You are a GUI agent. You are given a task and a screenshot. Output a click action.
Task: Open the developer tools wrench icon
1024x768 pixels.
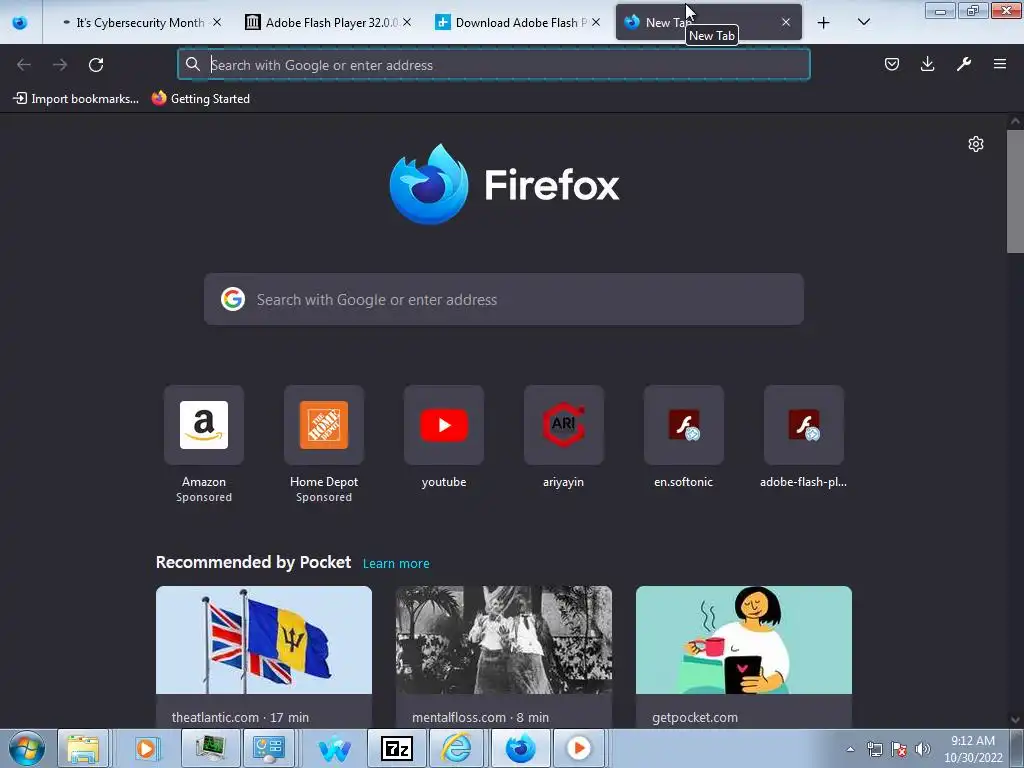point(964,64)
